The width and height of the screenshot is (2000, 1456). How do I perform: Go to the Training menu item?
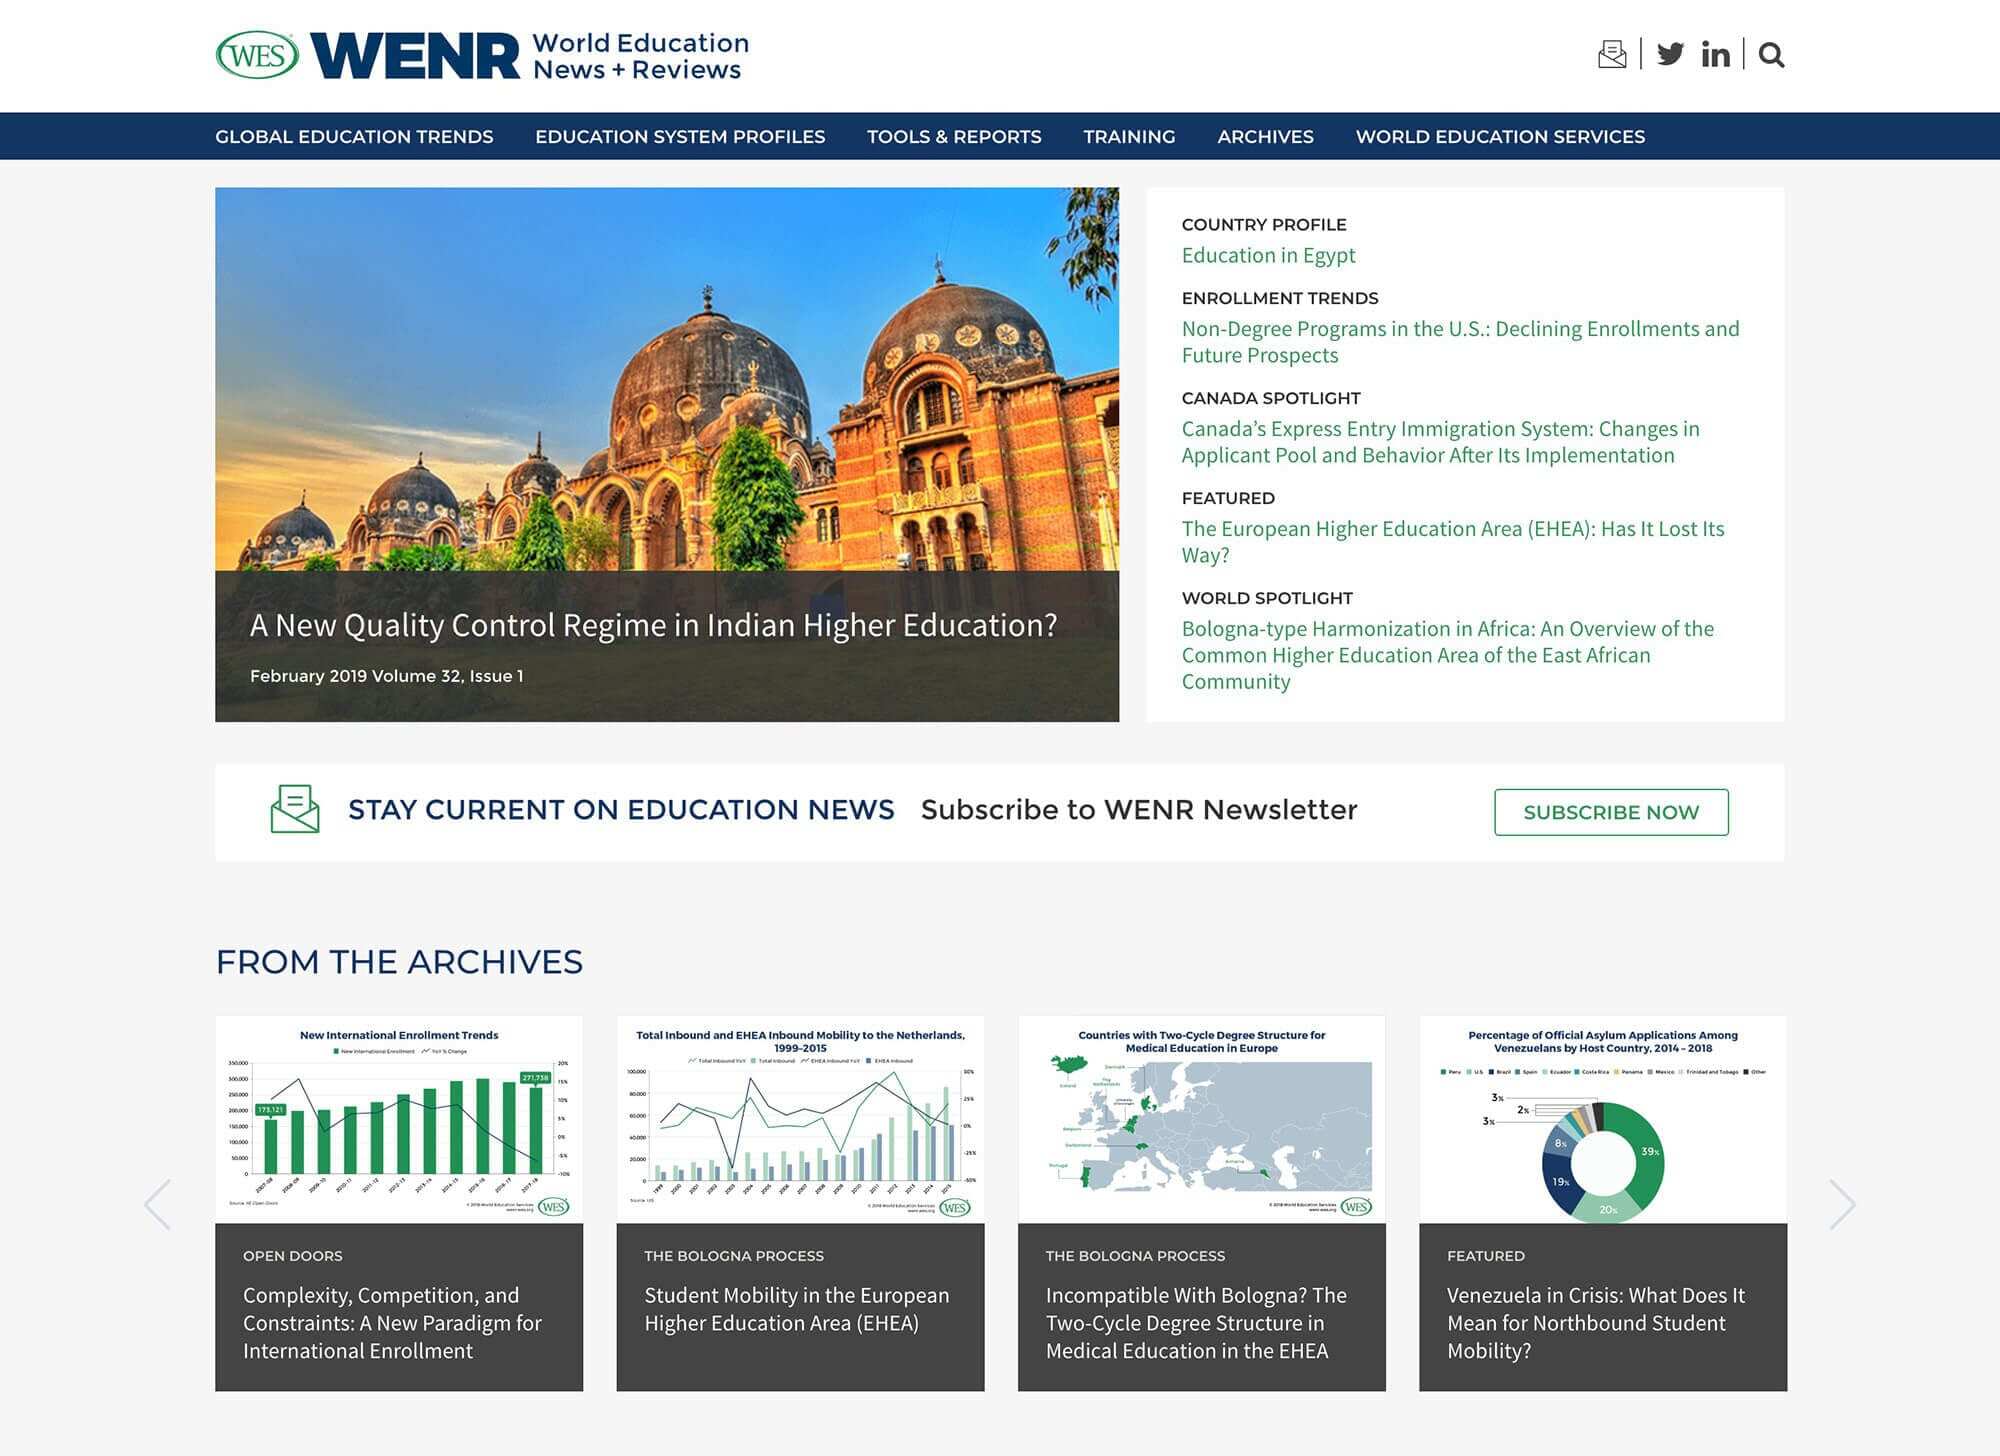tap(1129, 137)
